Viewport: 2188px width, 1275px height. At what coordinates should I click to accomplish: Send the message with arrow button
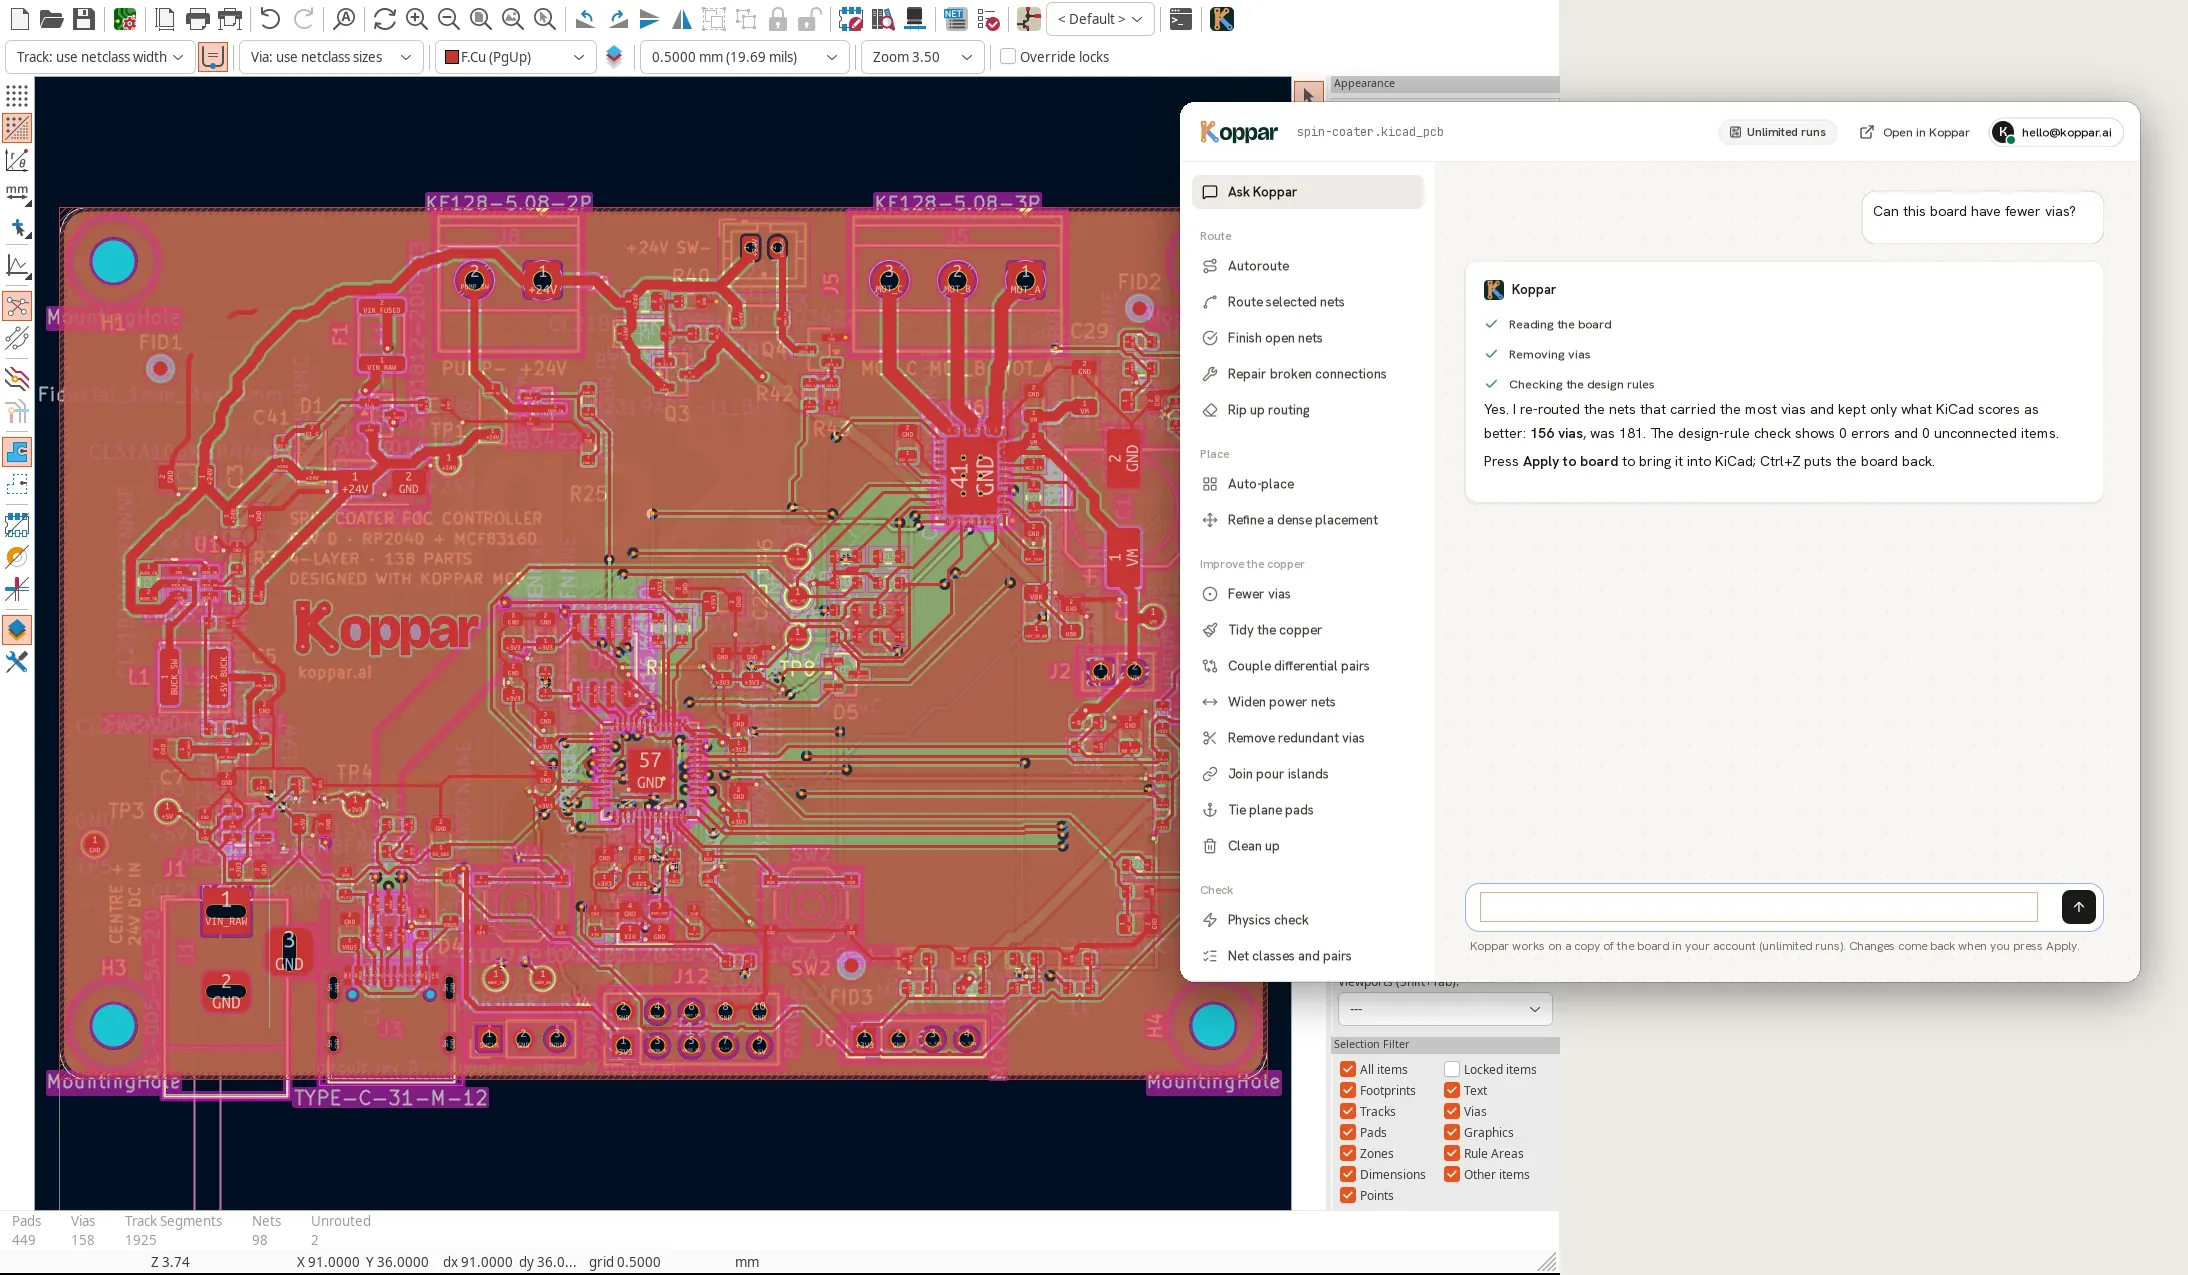(x=2078, y=907)
